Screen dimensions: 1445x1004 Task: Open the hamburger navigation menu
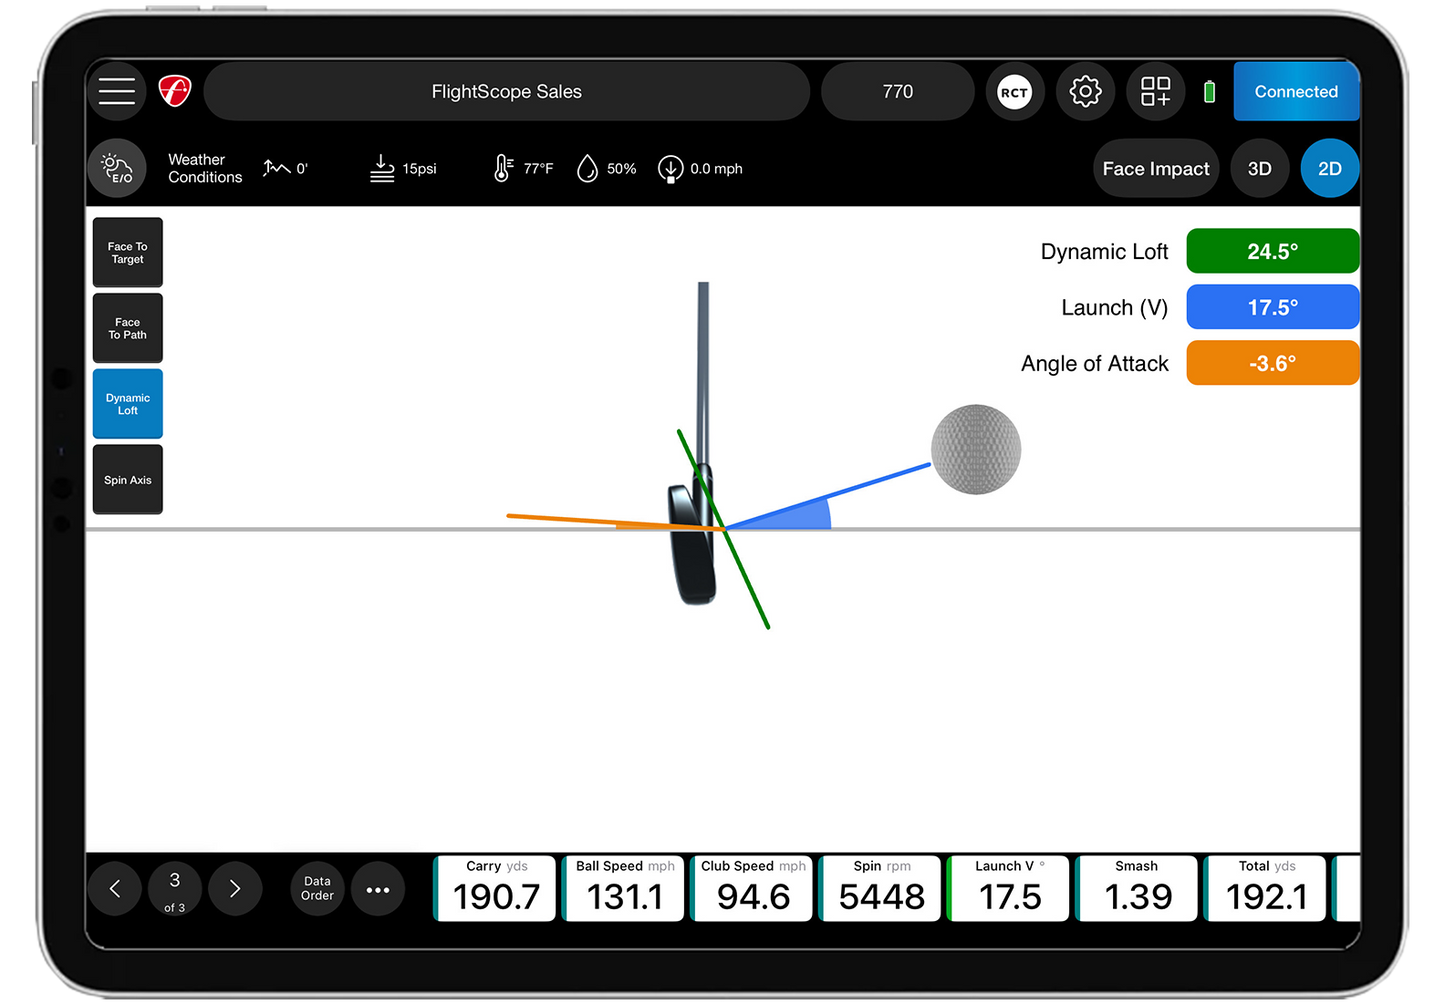click(116, 91)
